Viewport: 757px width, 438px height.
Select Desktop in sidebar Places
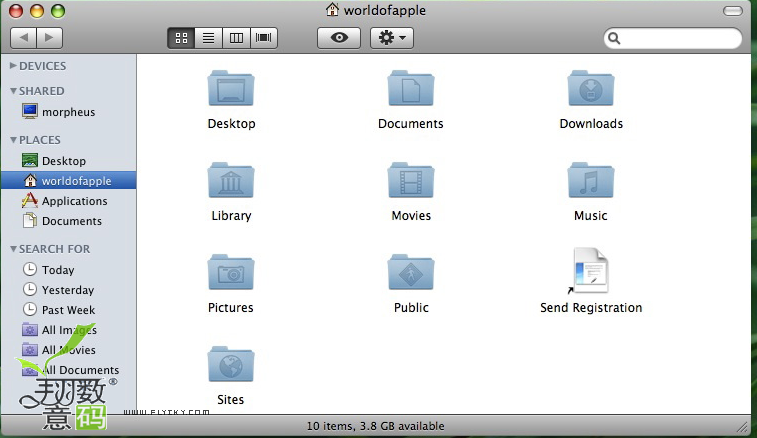tap(68, 161)
